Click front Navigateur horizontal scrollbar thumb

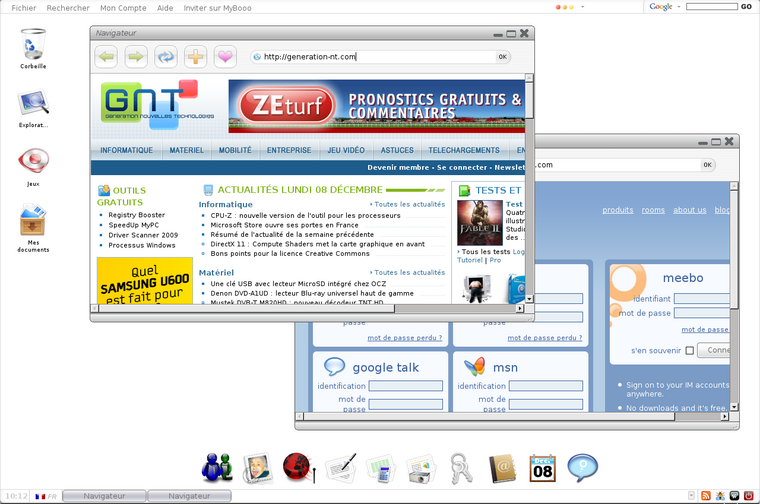click(x=246, y=308)
